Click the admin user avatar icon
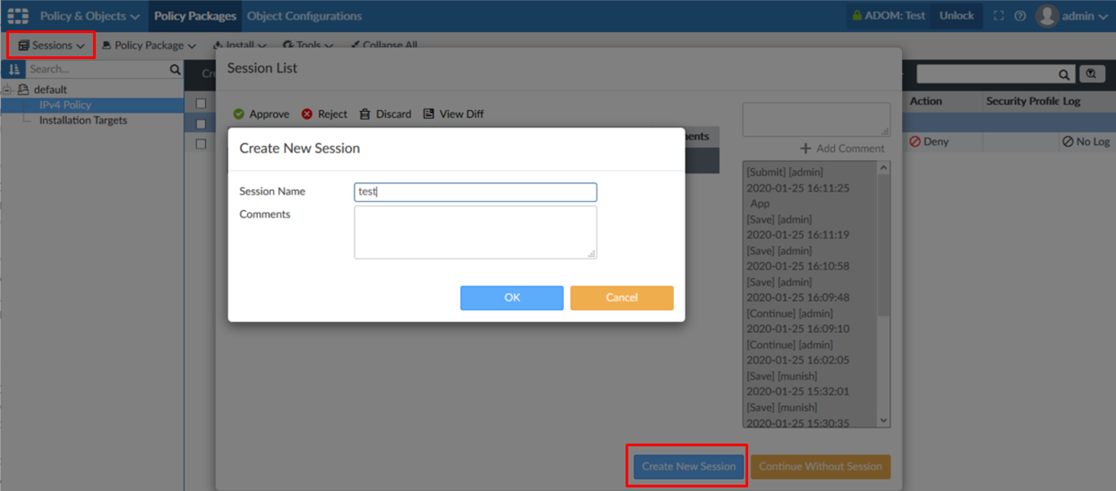Viewport: 1116px width, 491px height. point(1047,16)
